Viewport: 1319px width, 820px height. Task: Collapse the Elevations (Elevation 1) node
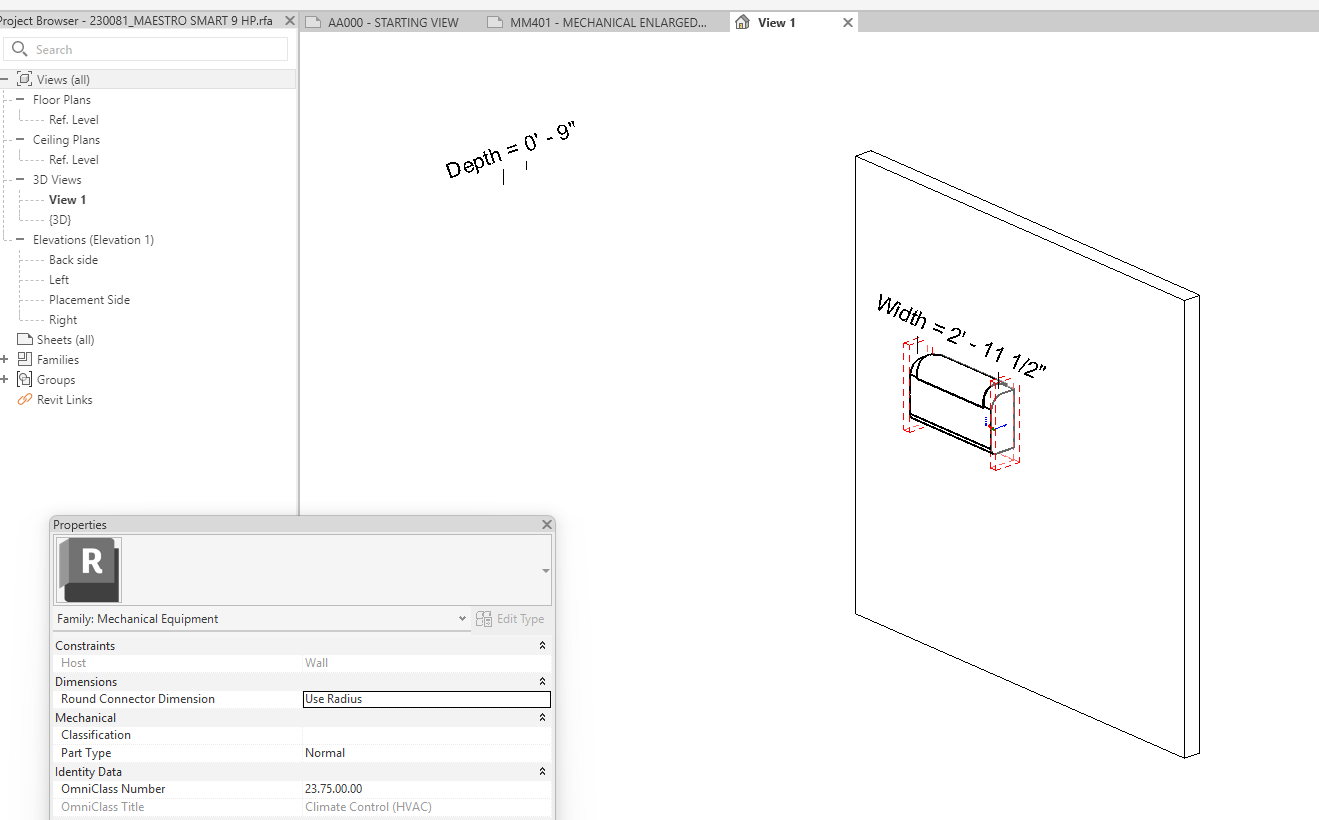[21, 239]
